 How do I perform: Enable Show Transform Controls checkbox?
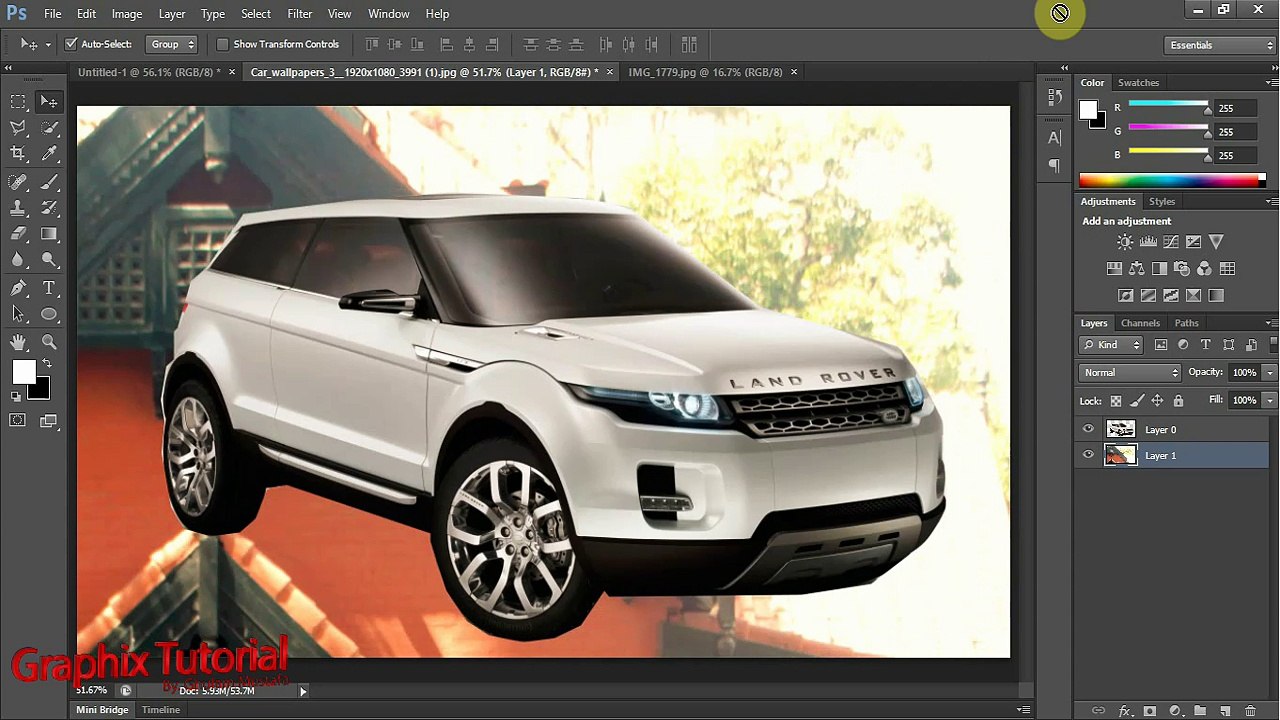click(x=222, y=44)
